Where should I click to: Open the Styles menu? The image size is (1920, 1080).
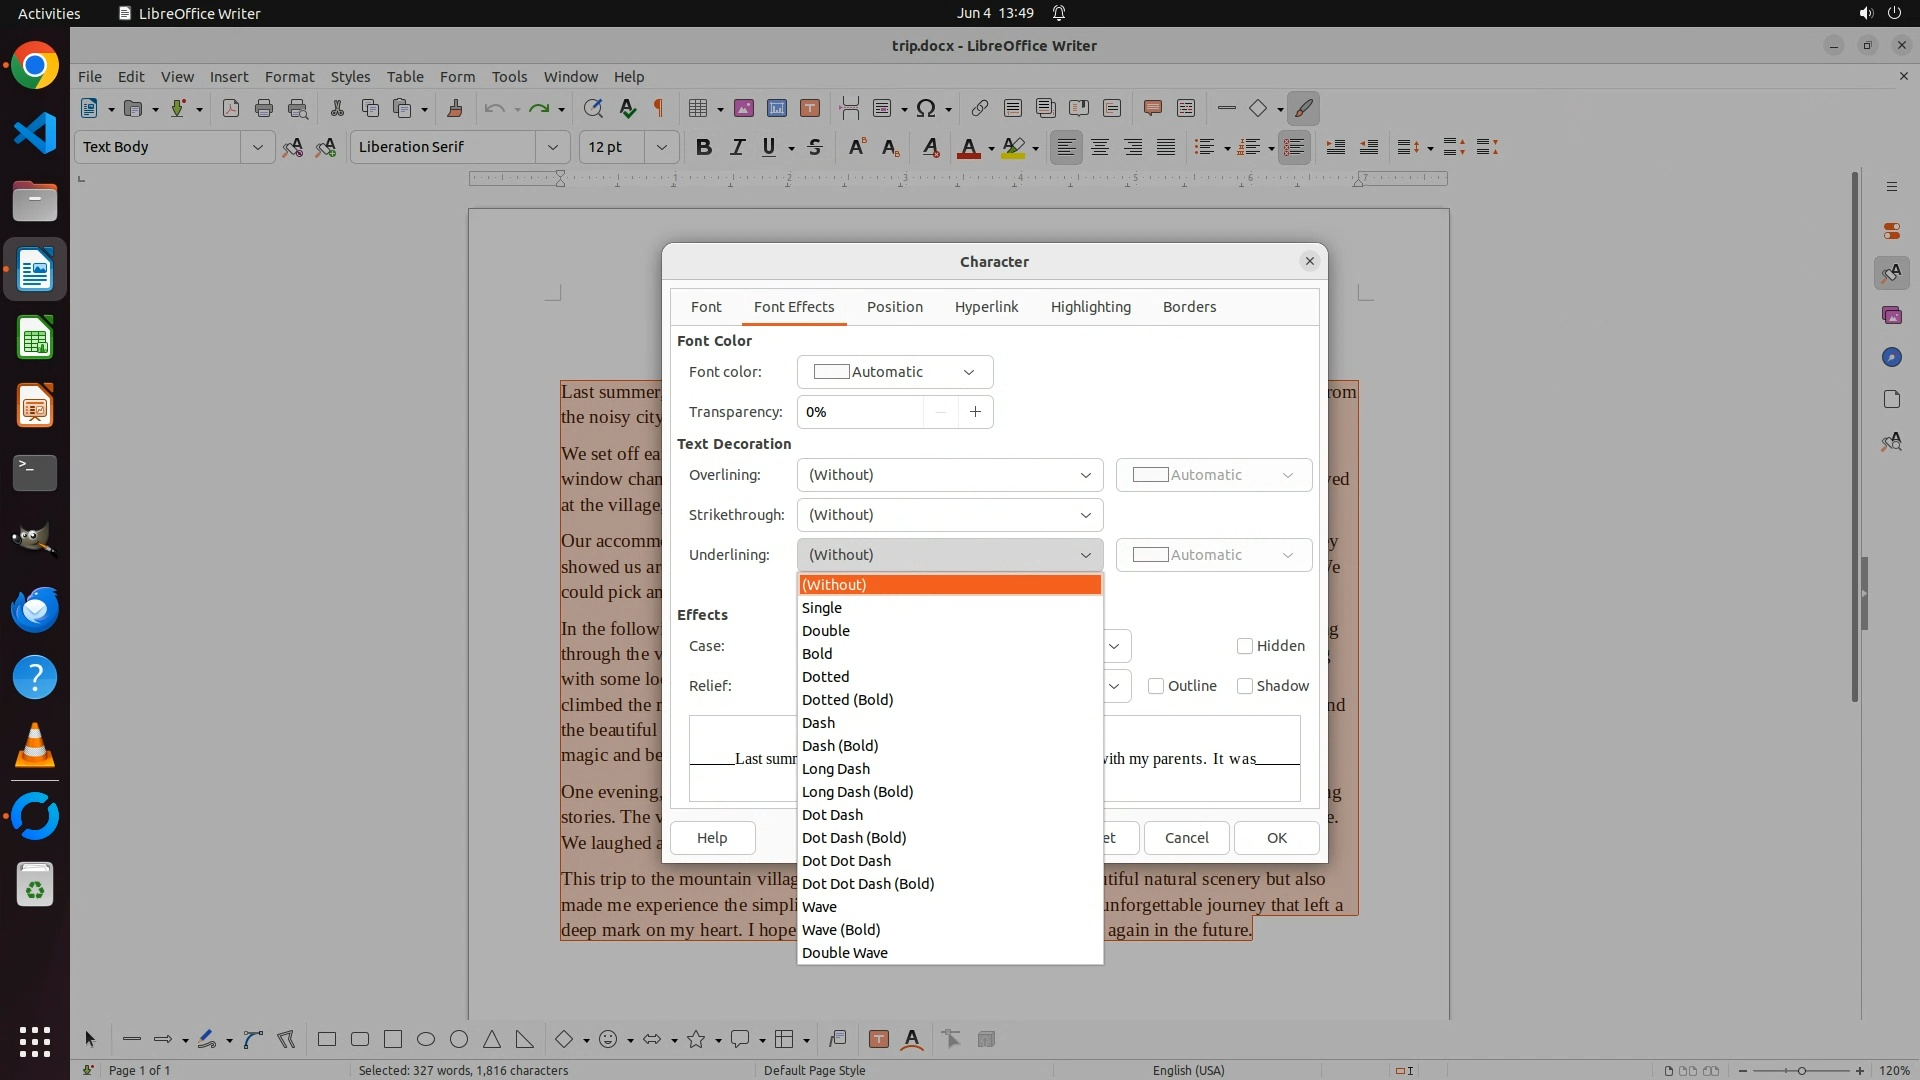coord(350,76)
